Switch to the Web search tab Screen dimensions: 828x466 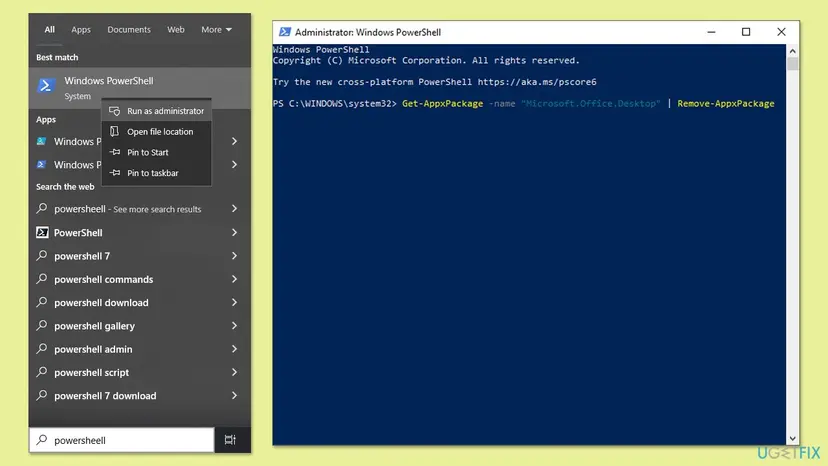(176, 30)
